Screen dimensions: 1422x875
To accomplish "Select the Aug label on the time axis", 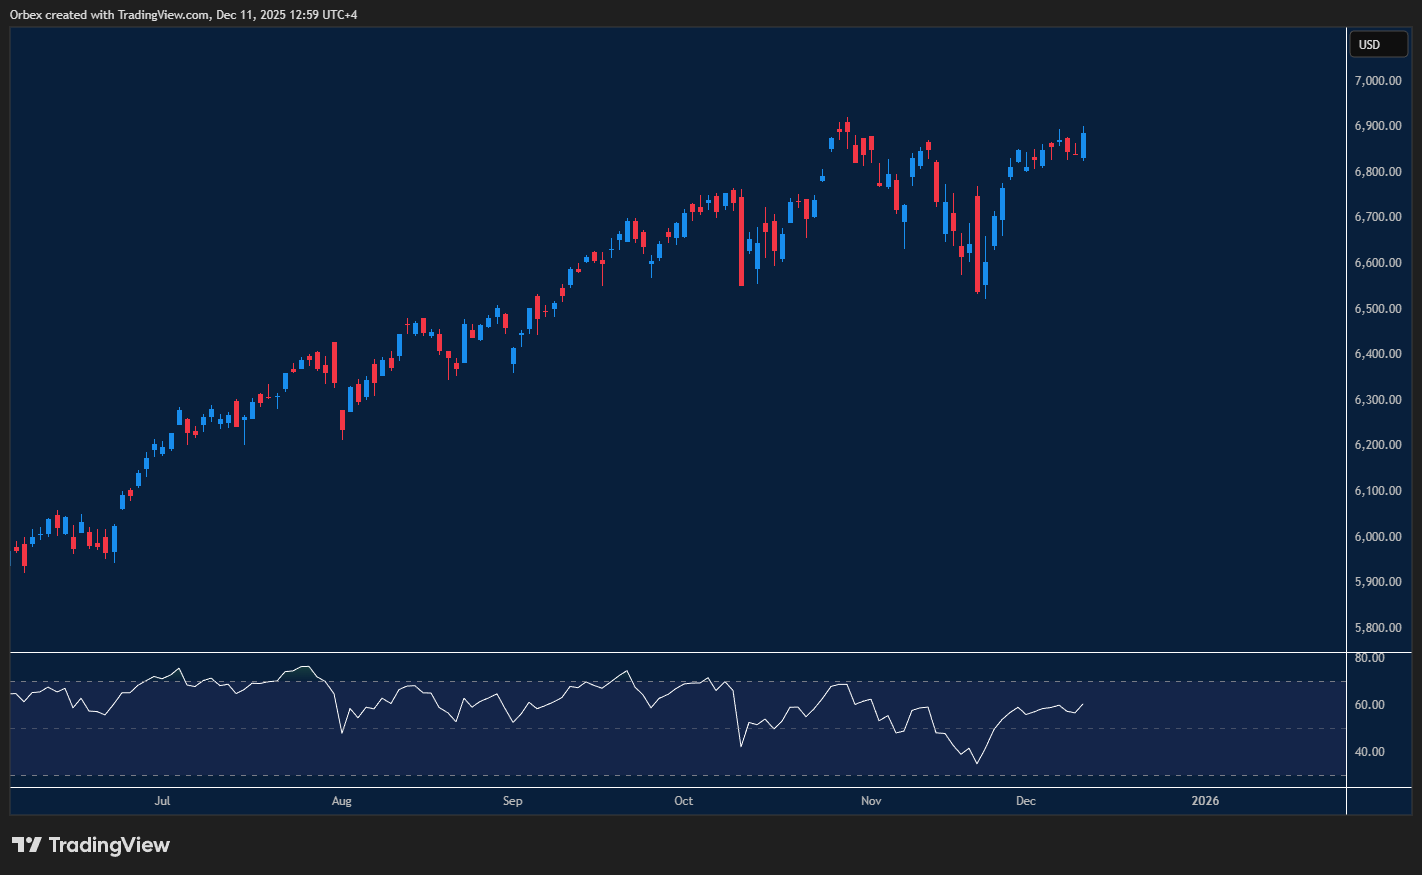I will (341, 801).
